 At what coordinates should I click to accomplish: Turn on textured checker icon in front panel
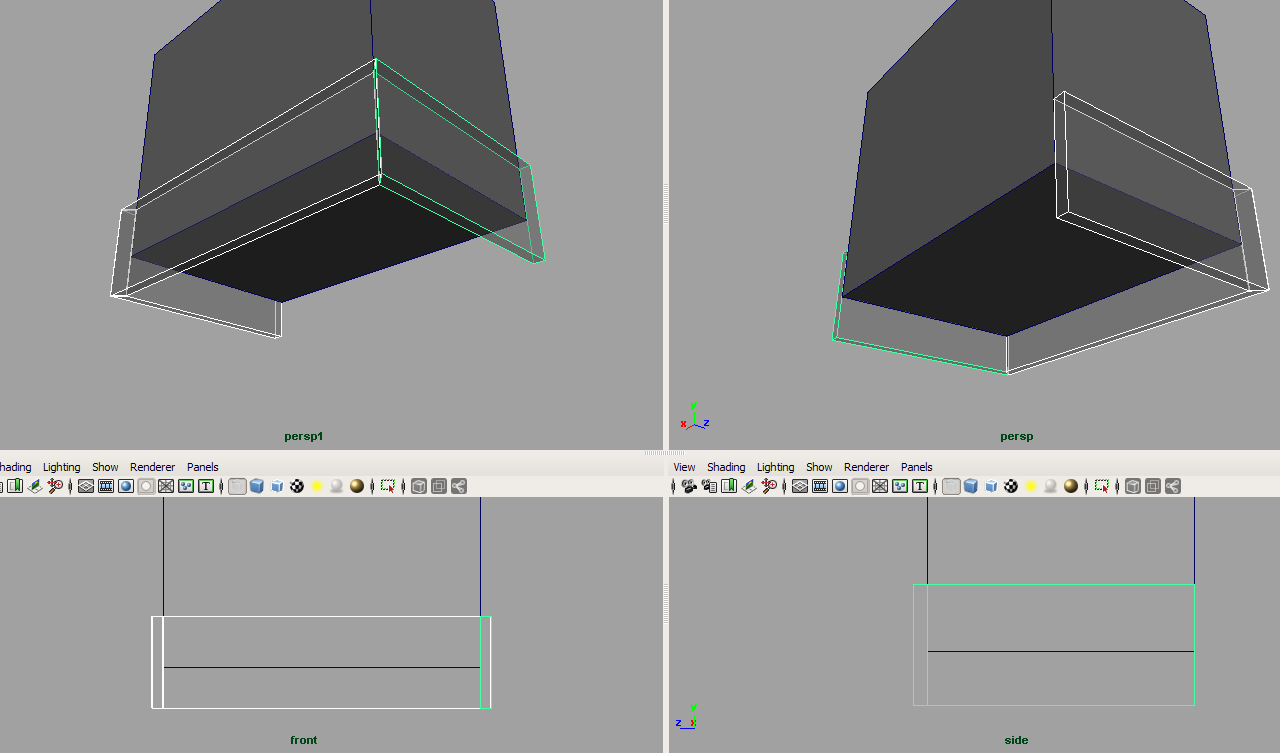point(297,486)
